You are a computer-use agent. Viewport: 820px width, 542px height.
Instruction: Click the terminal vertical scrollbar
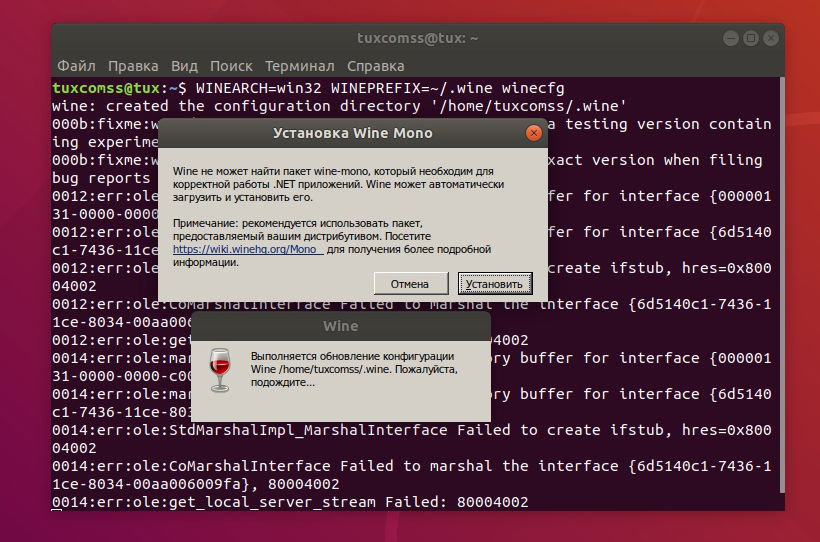pos(782,285)
